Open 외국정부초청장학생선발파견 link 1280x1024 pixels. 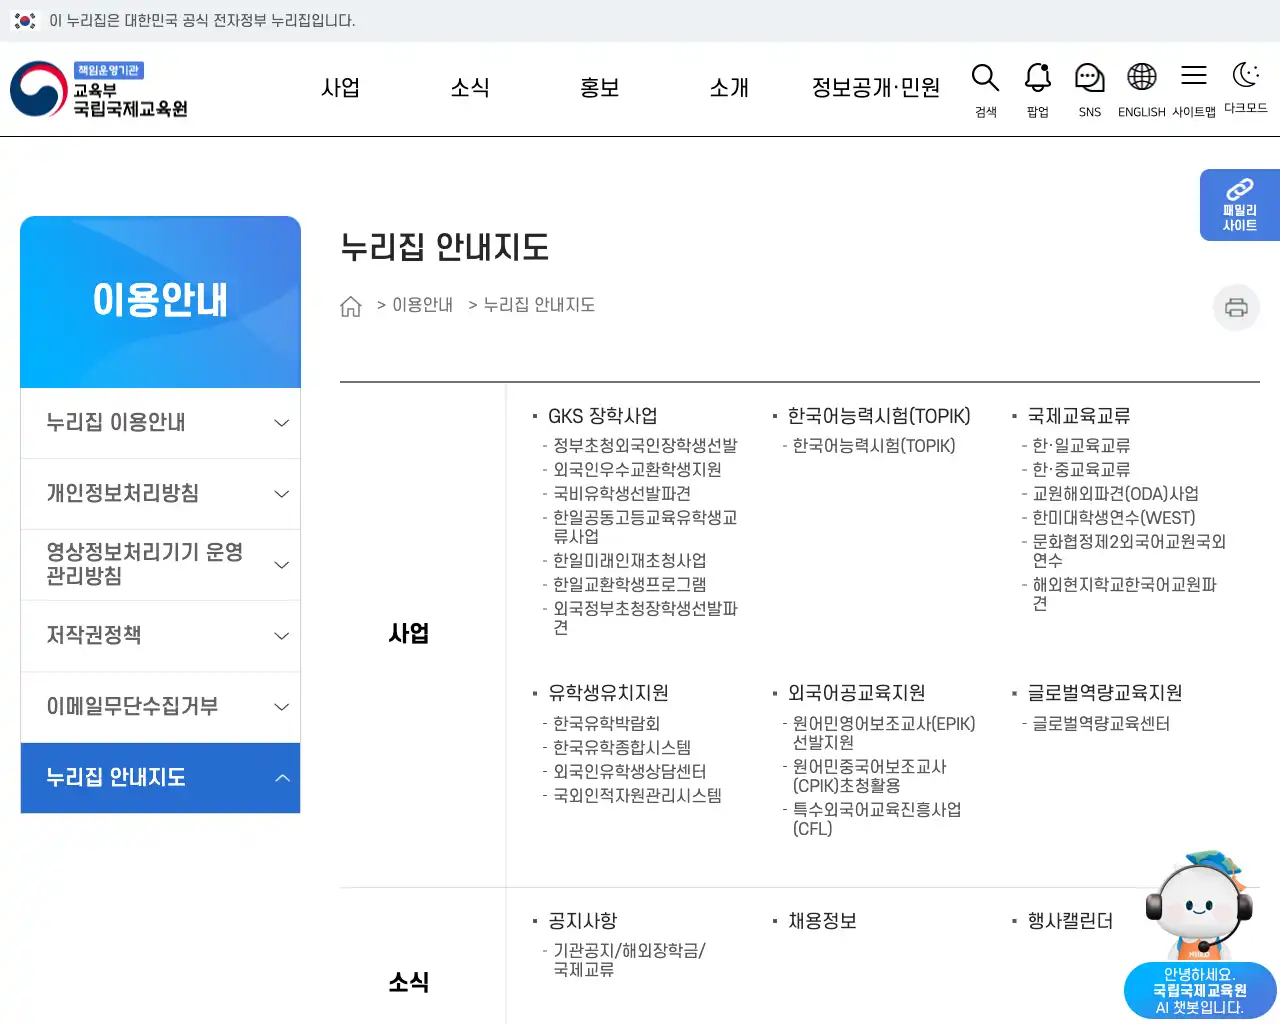(645, 618)
